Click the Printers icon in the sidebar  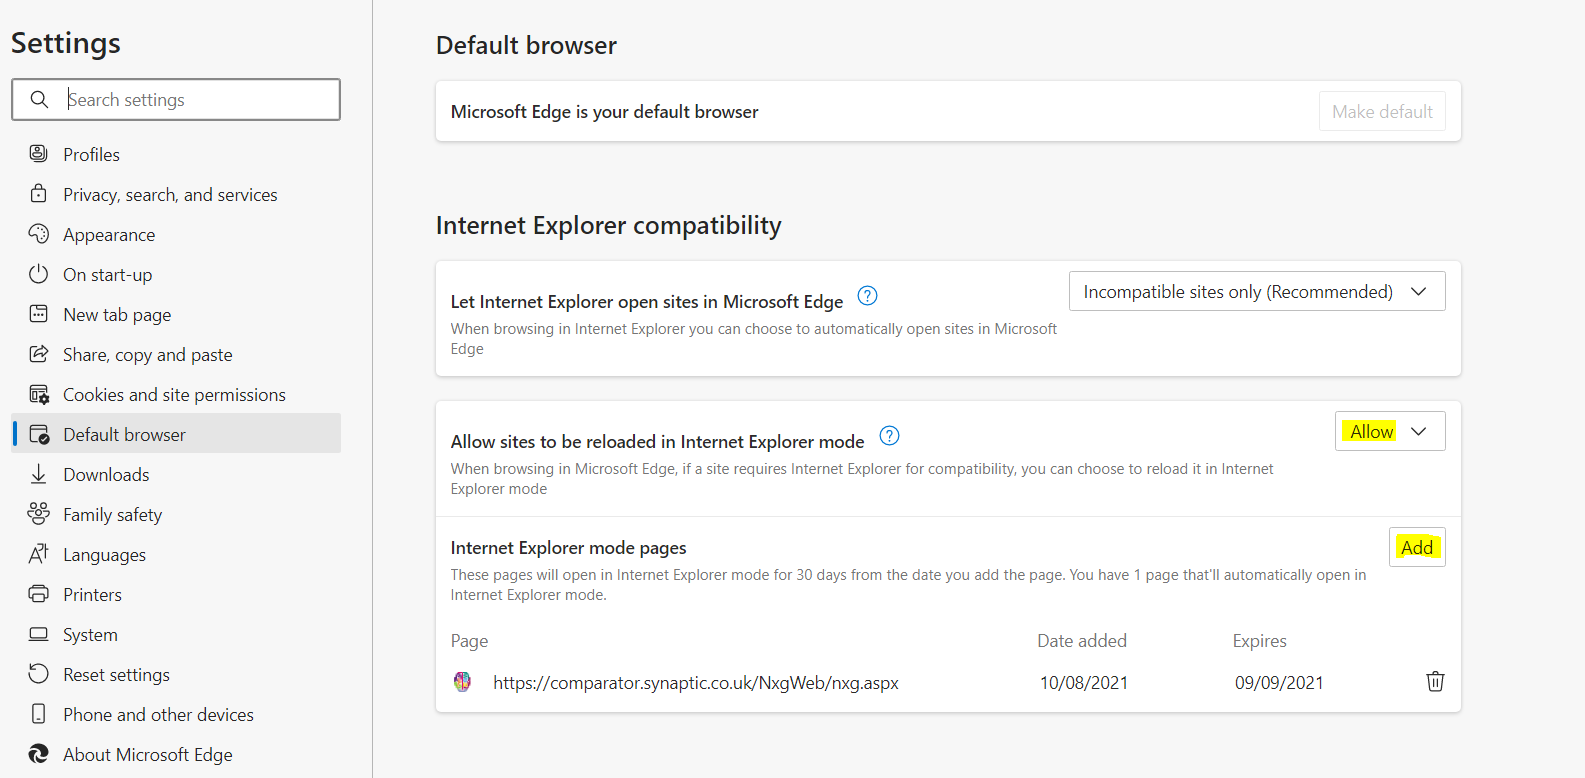tap(39, 594)
